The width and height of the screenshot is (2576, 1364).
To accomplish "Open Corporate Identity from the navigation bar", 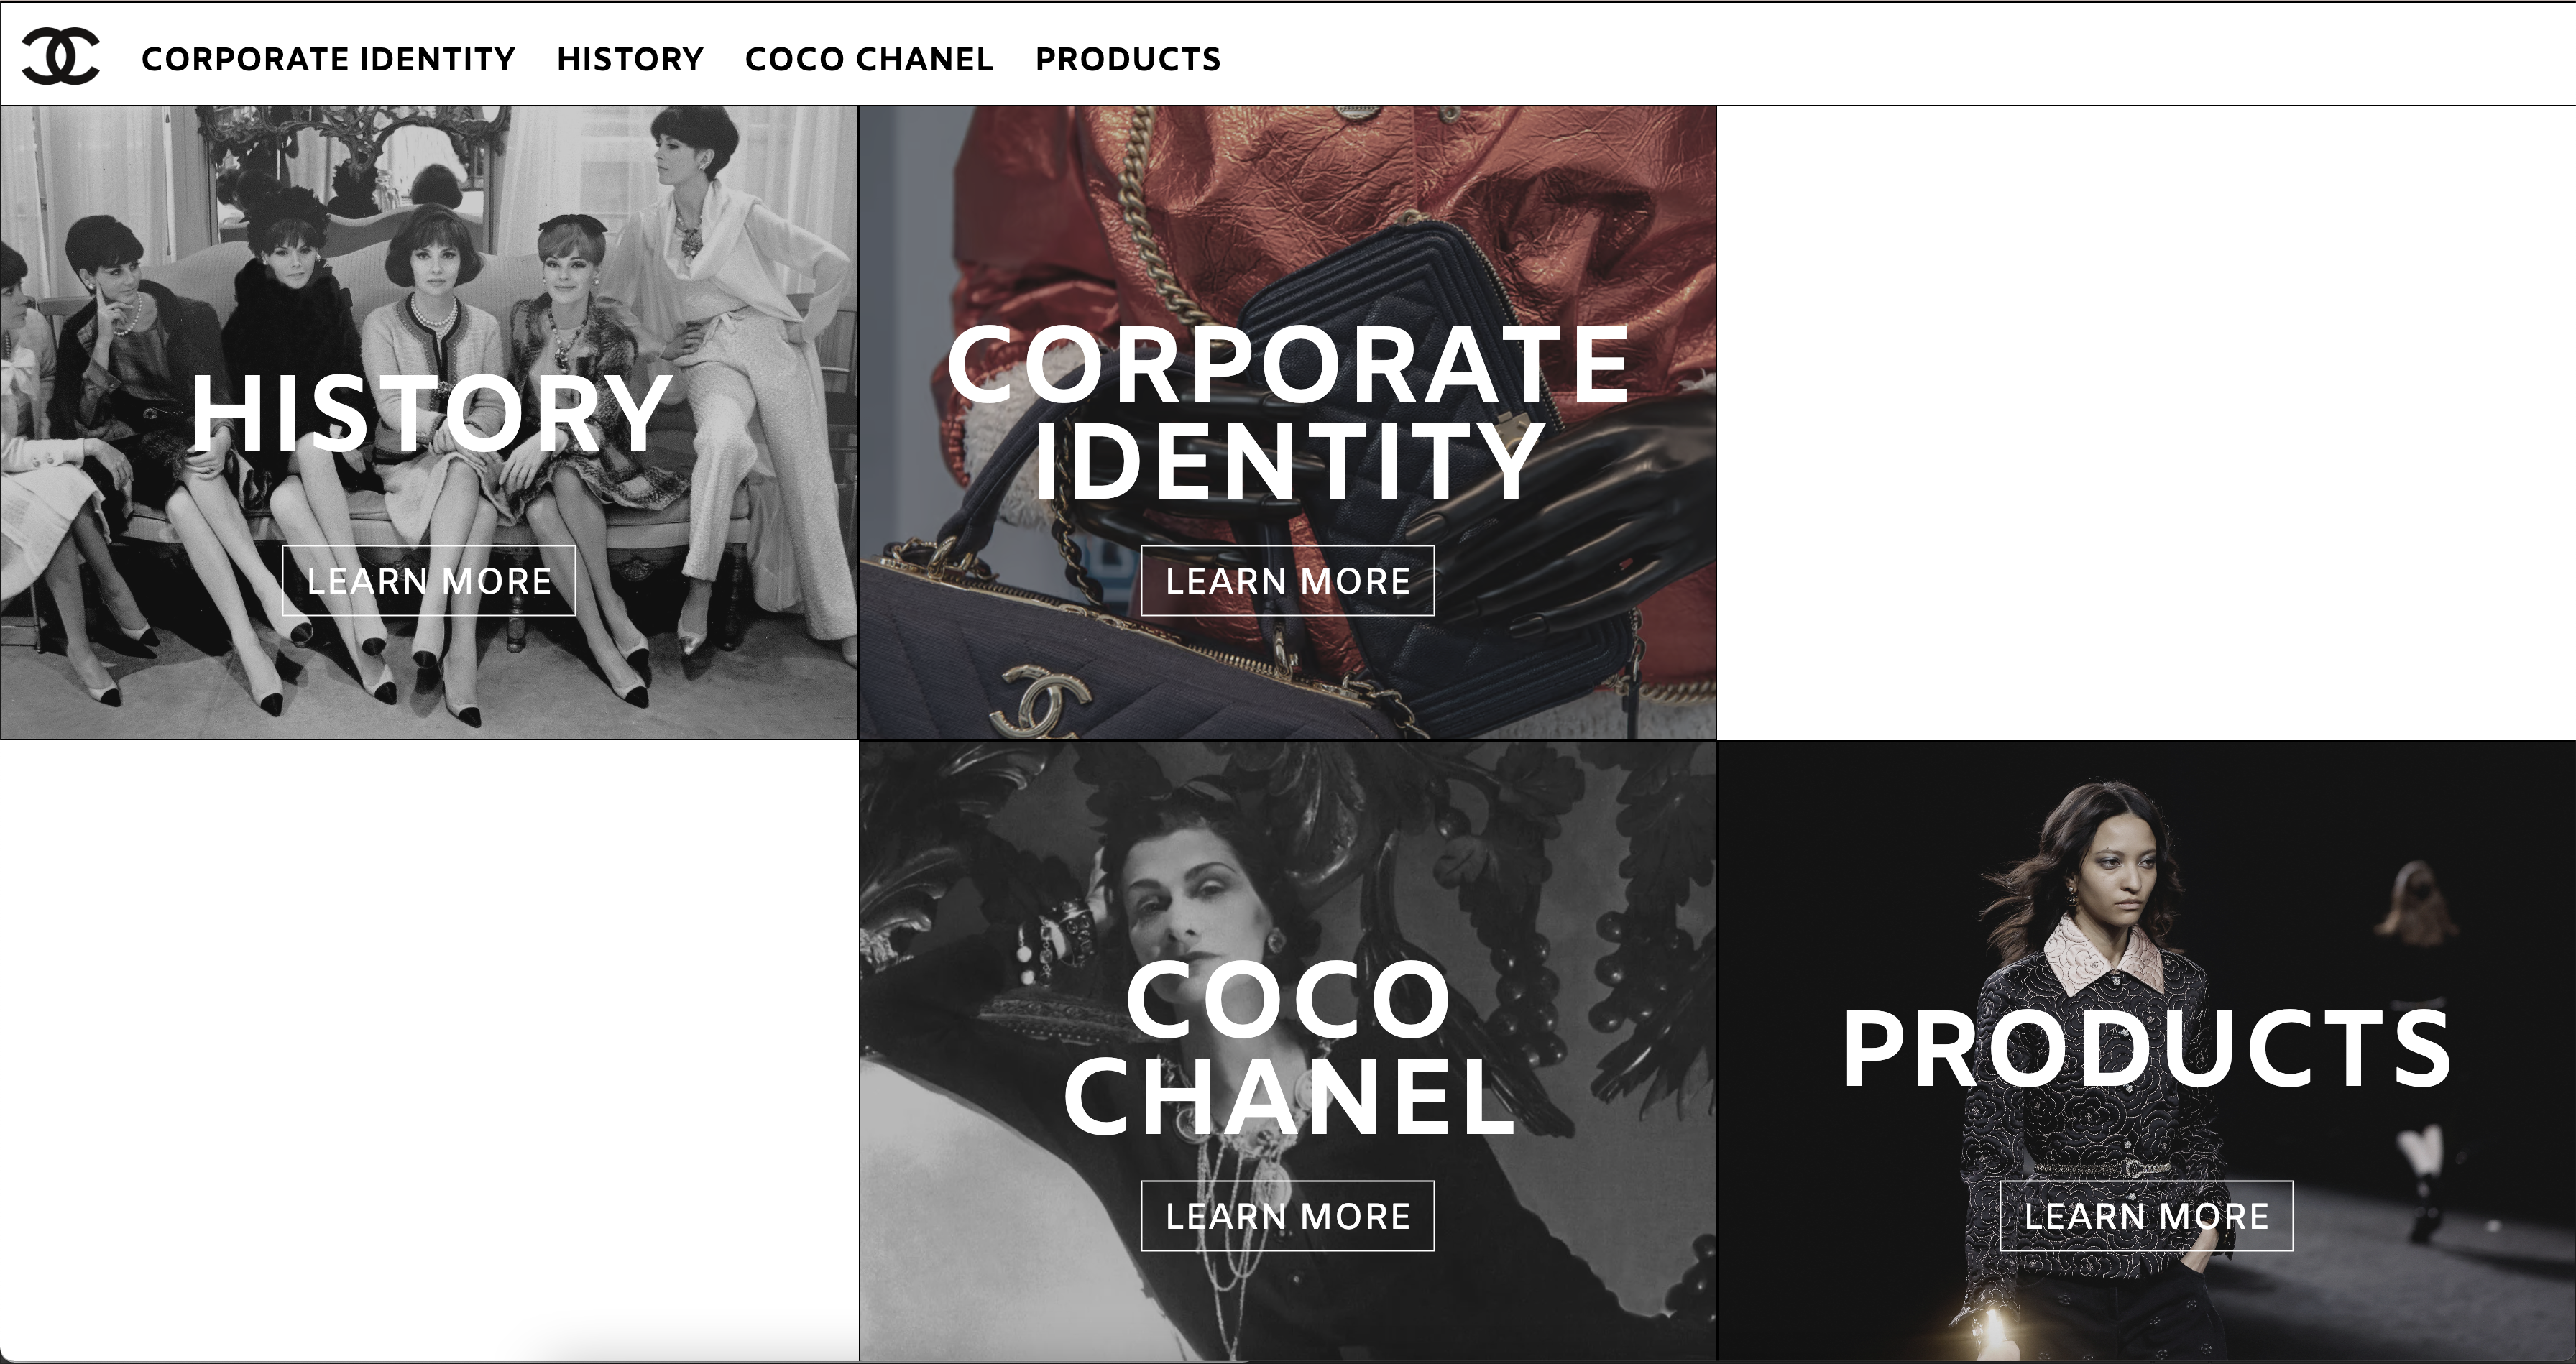I will [x=328, y=59].
